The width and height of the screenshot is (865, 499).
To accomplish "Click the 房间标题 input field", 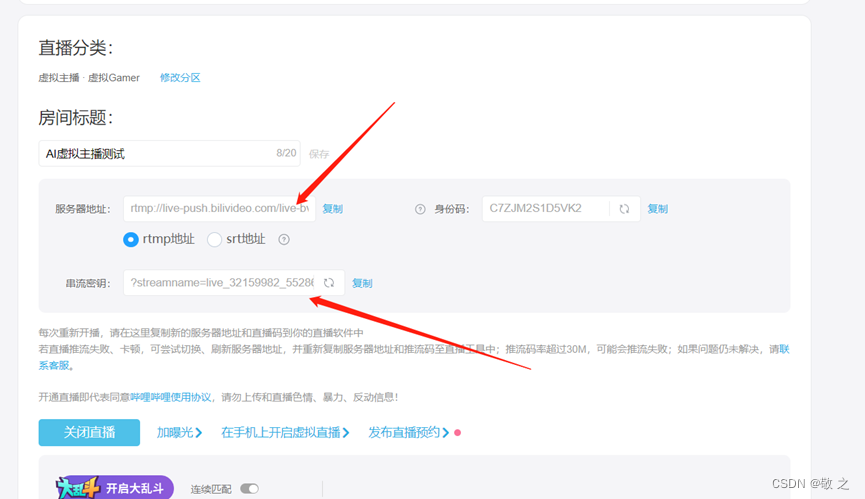I will pyautogui.click(x=169, y=153).
